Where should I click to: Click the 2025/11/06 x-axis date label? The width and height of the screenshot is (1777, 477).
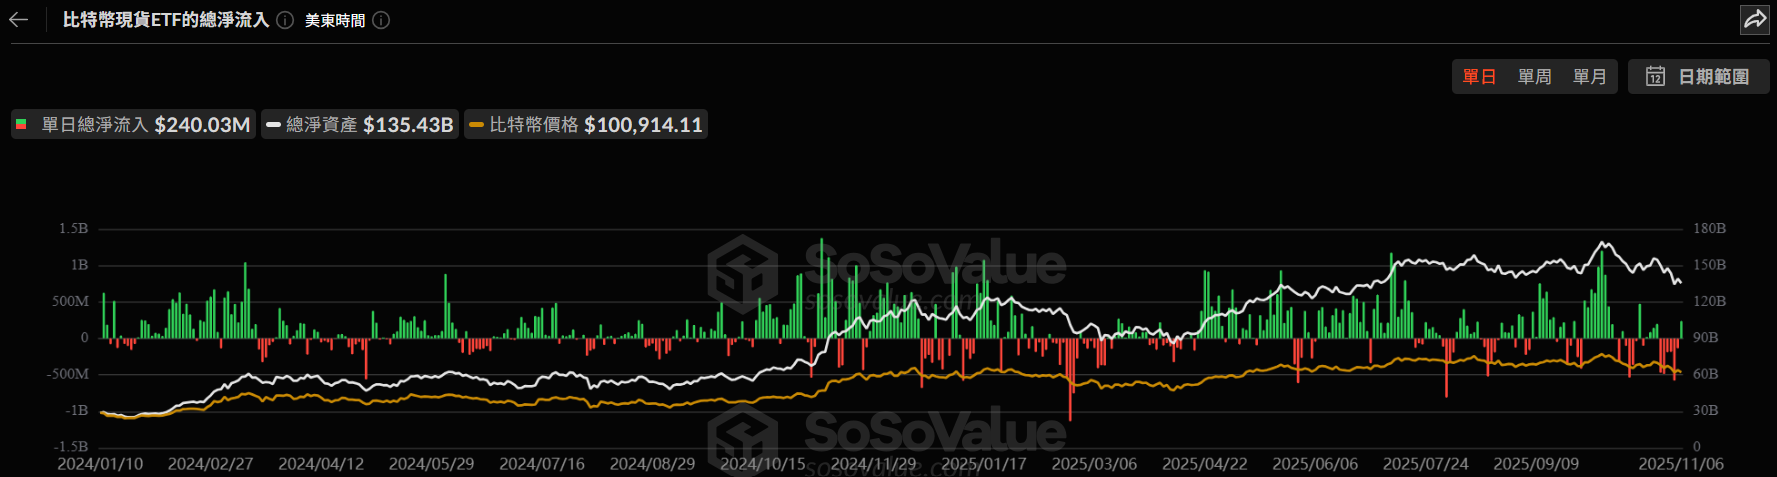click(1680, 464)
